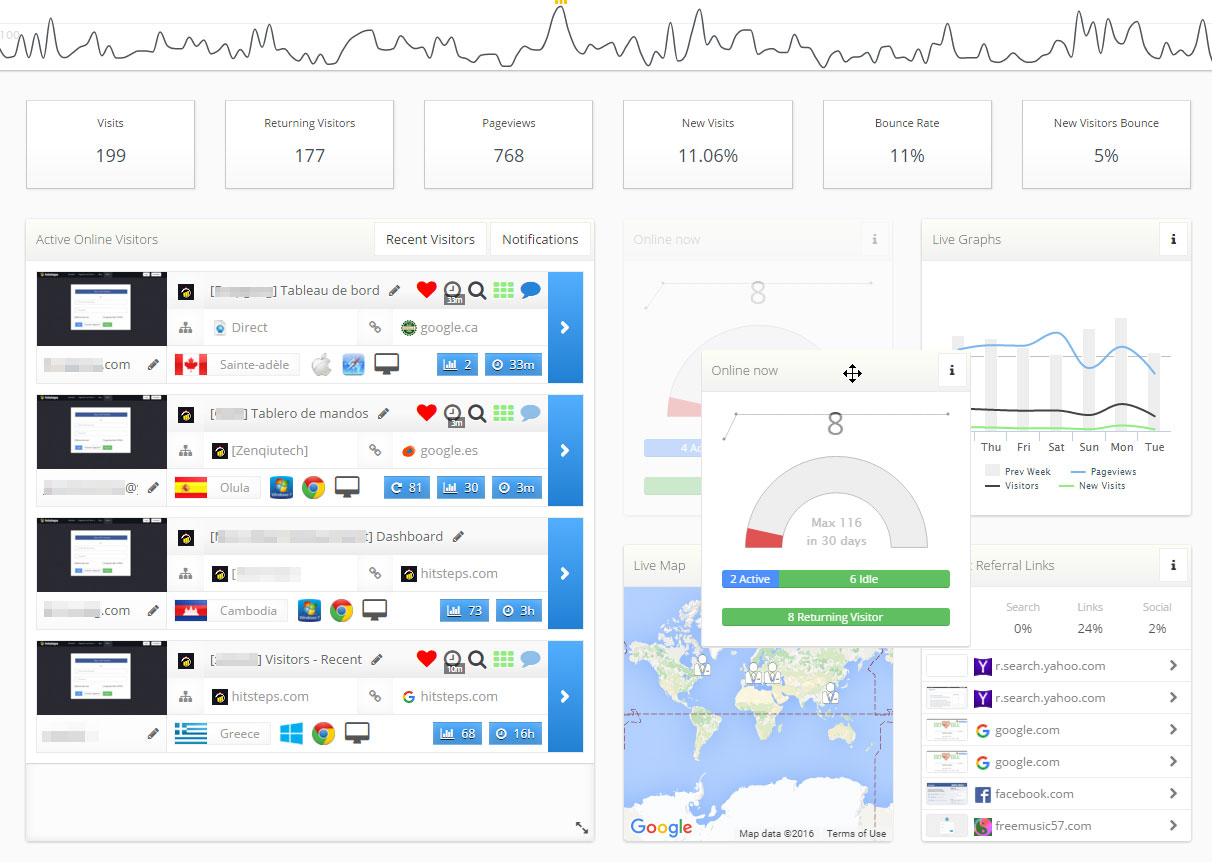Click the Windows 8 icon in the Greece row
This screenshot has width=1212, height=862.
click(291, 733)
